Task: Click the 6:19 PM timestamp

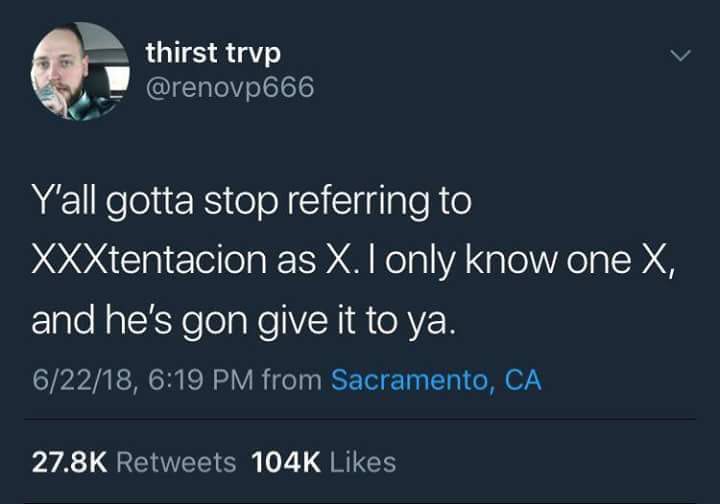Action: point(201,381)
